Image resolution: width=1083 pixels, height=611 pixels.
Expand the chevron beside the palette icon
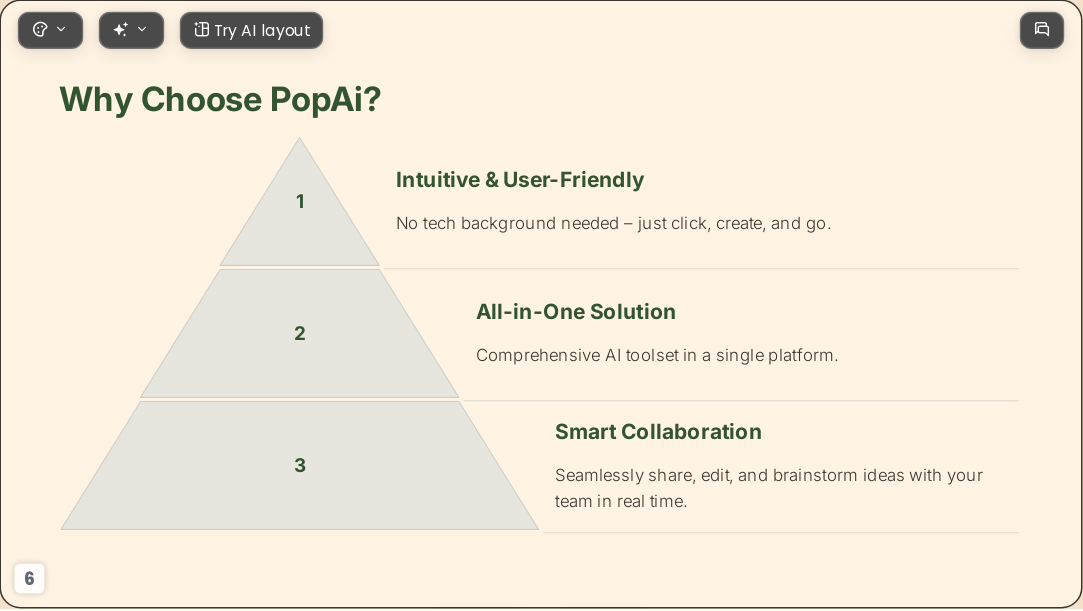point(61,30)
